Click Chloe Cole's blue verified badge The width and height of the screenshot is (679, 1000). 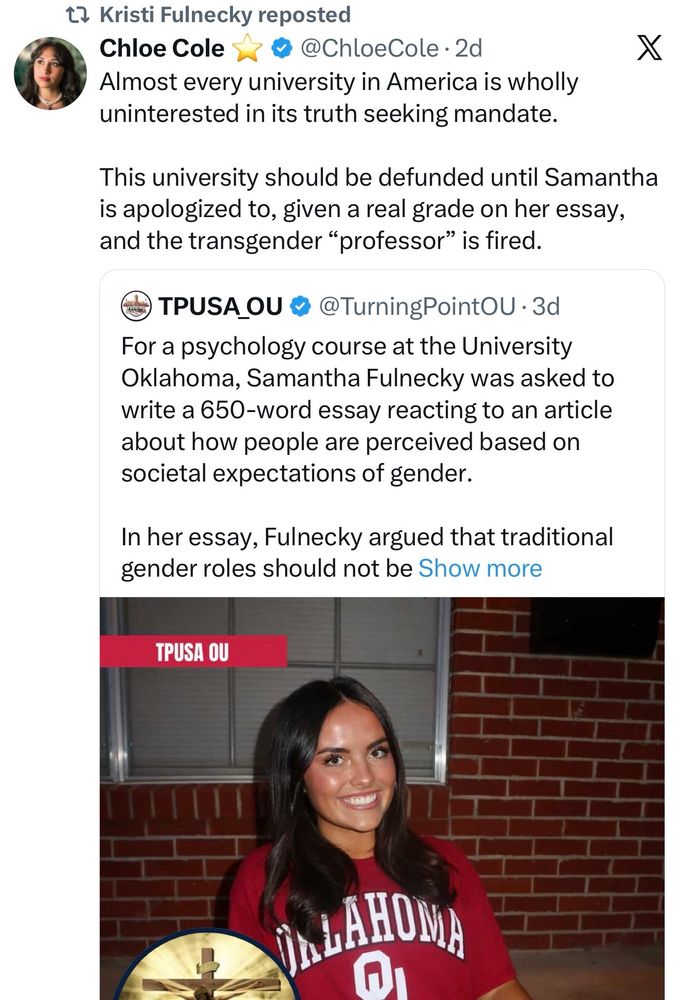pyautogui.click(x=281, y=47)
